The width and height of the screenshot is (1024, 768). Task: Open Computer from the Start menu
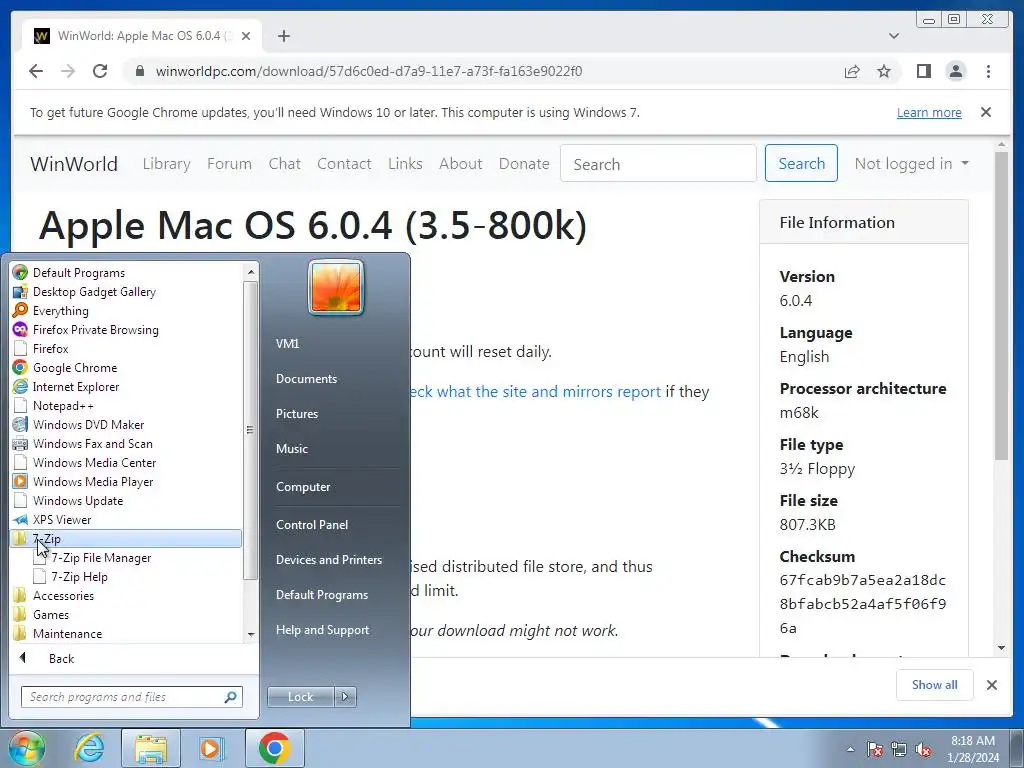point(303,487)
